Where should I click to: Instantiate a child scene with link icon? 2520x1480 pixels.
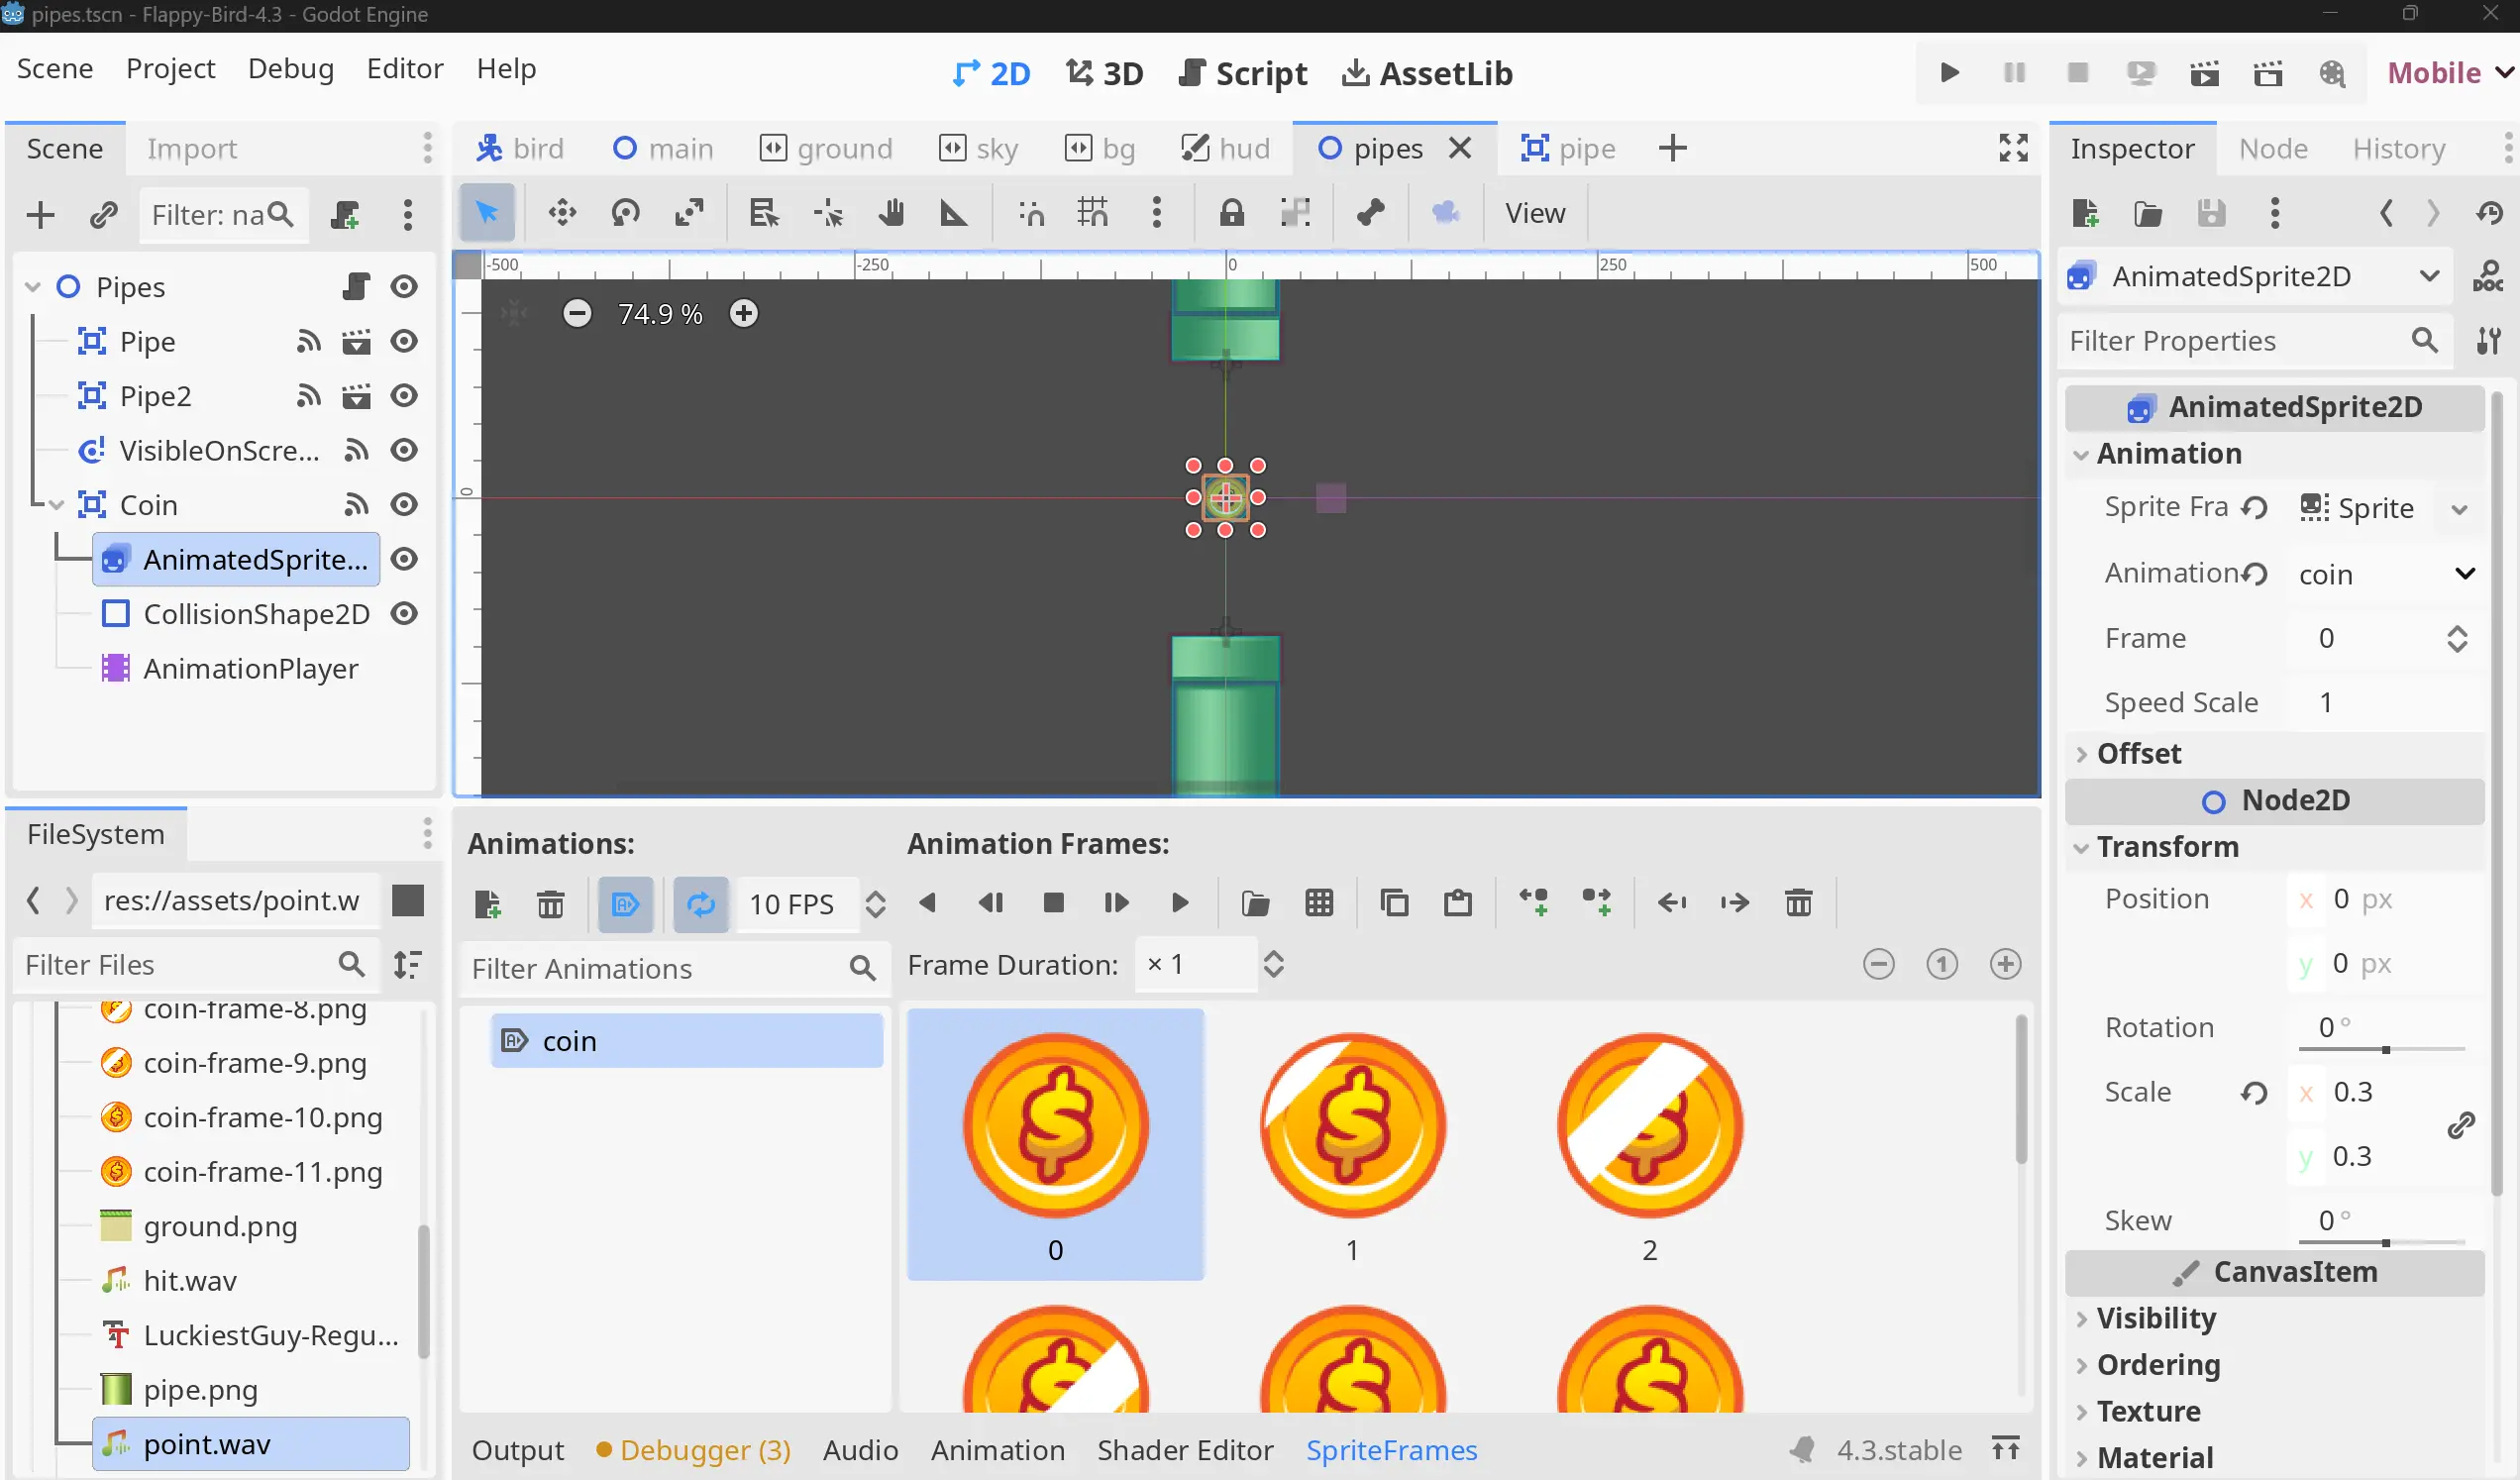click(104, 215)
